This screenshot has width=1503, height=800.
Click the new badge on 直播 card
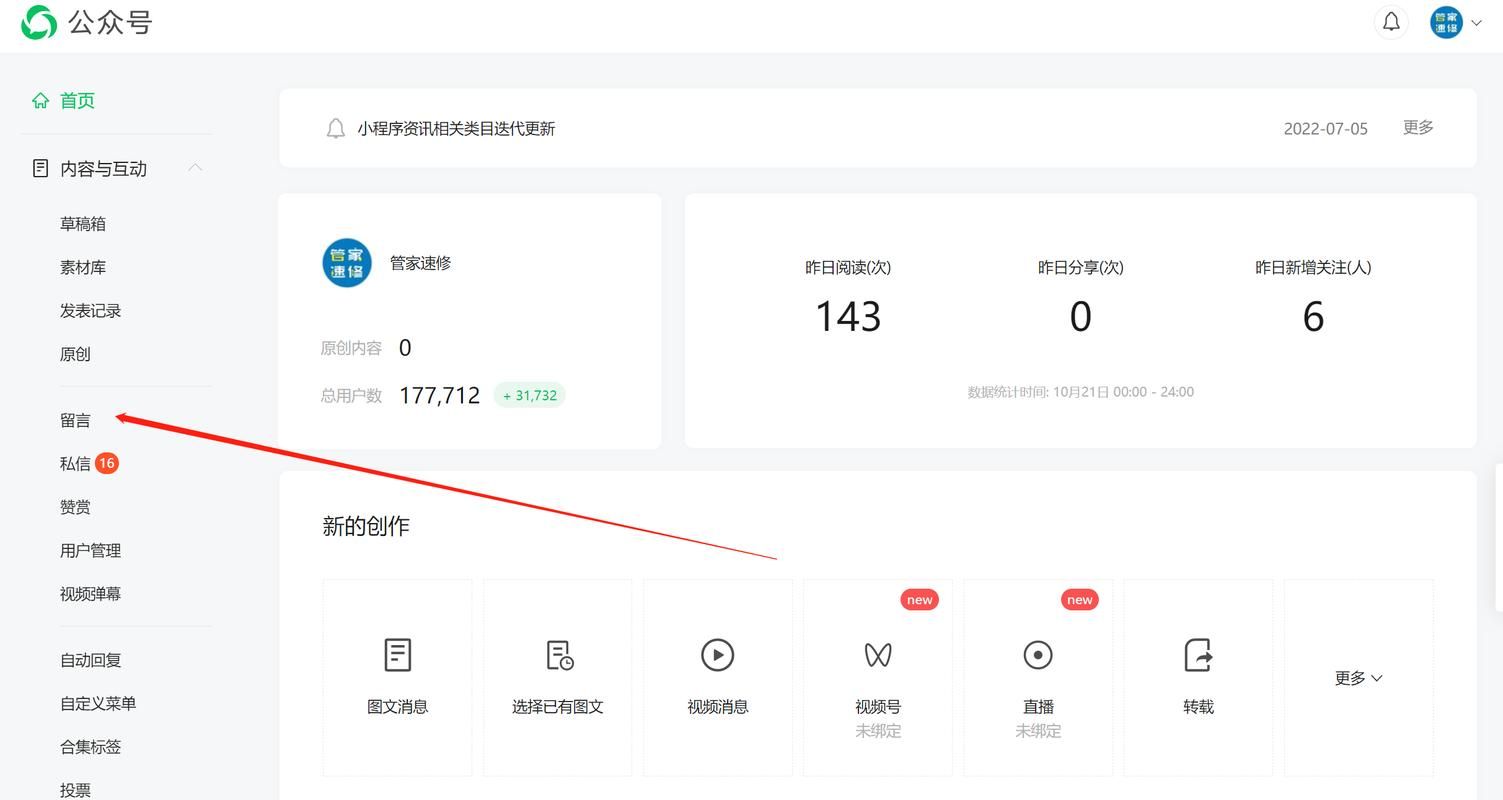(1079, 600)
